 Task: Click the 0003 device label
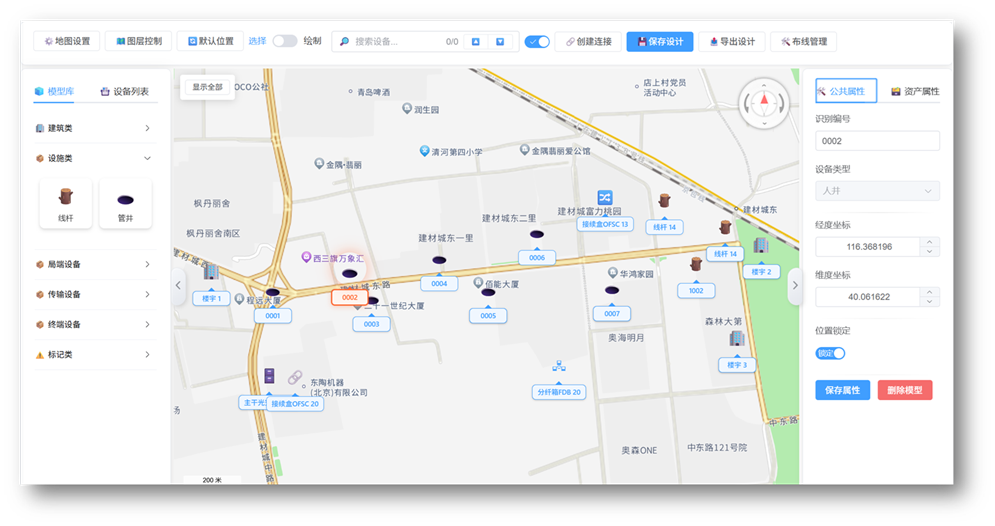coord(371,324)
